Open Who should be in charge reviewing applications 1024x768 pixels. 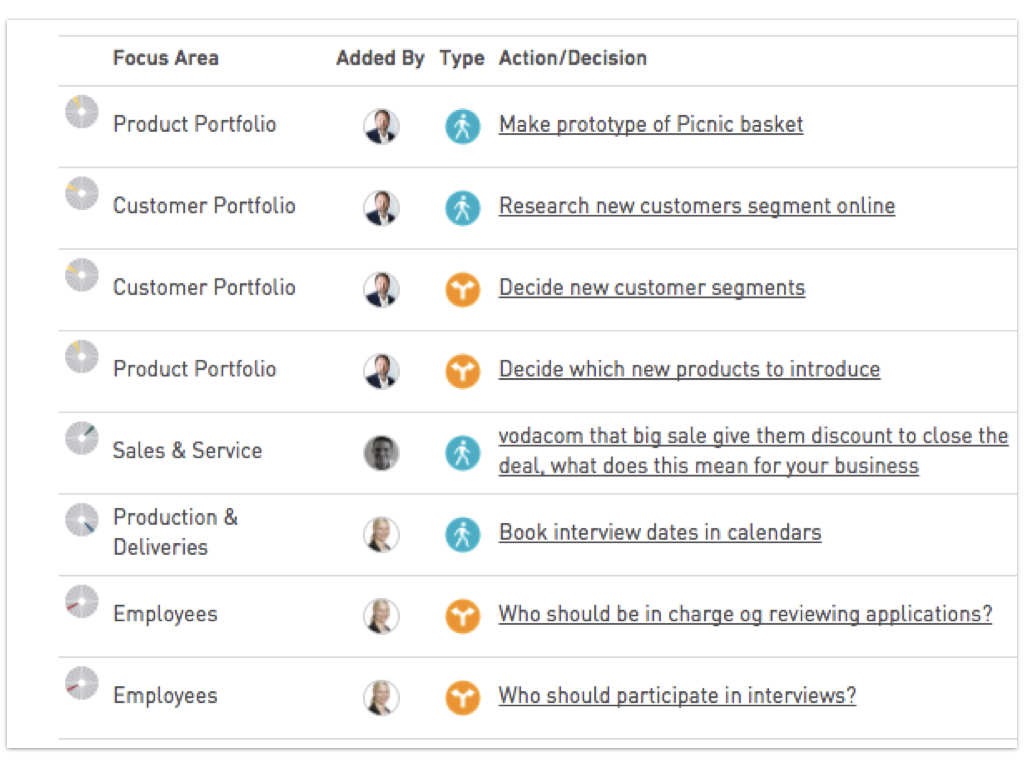745,614
